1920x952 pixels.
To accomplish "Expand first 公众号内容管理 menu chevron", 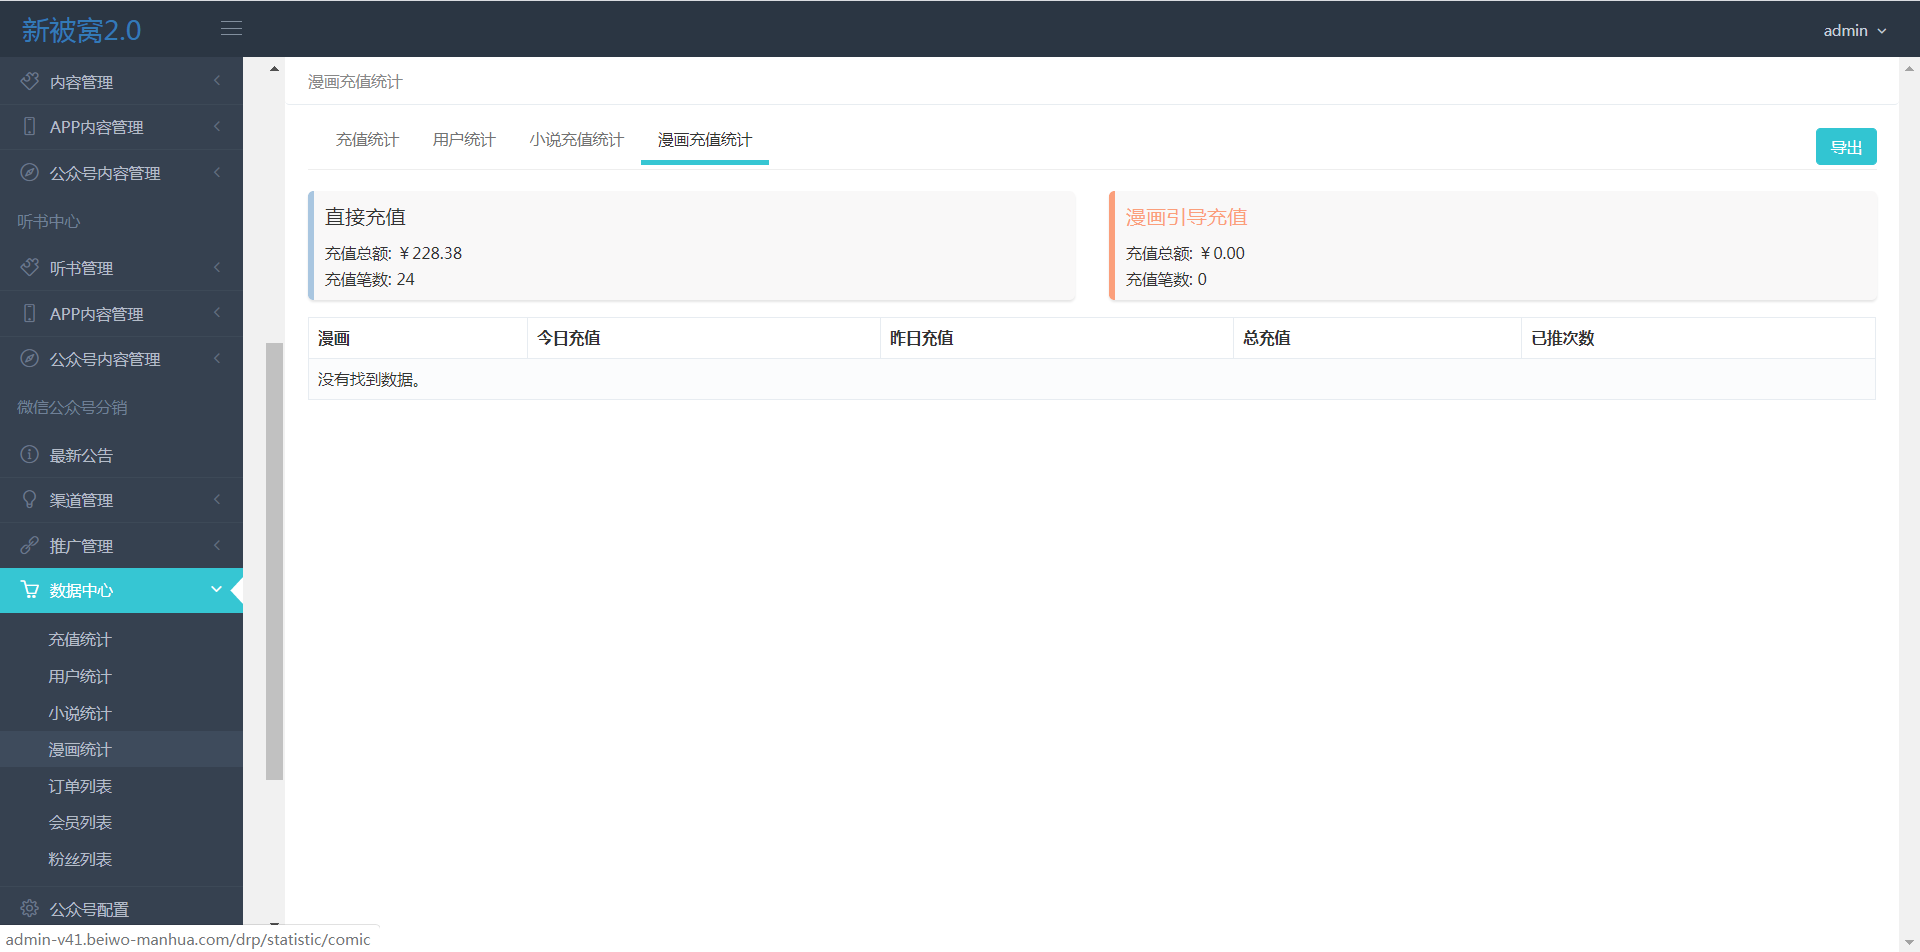I will point(217,172).
